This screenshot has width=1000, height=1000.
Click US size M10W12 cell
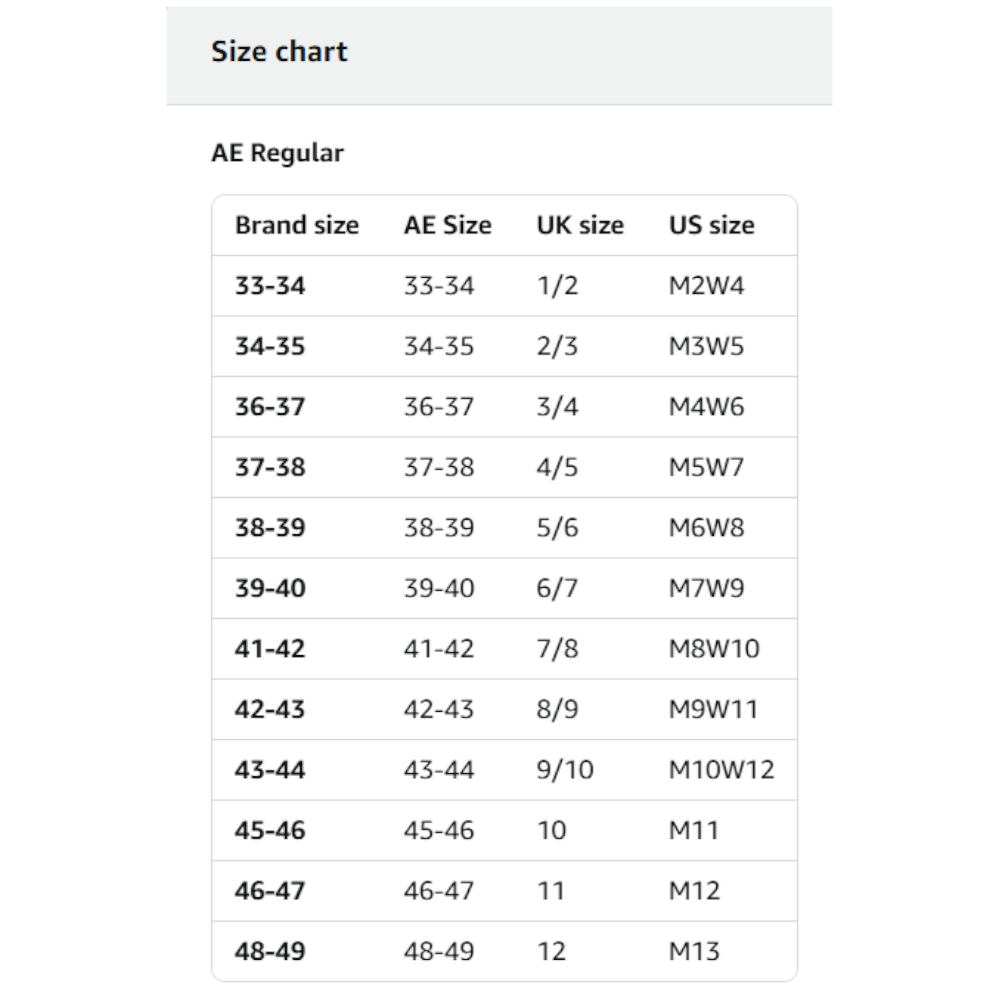pos(721,770)
